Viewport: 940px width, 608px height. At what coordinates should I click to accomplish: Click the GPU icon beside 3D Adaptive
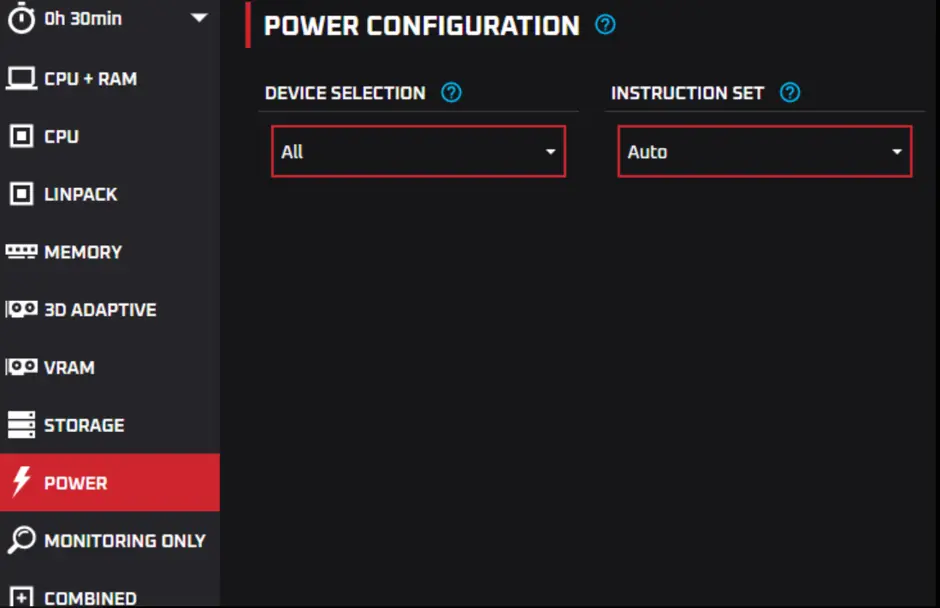[22, 309]
